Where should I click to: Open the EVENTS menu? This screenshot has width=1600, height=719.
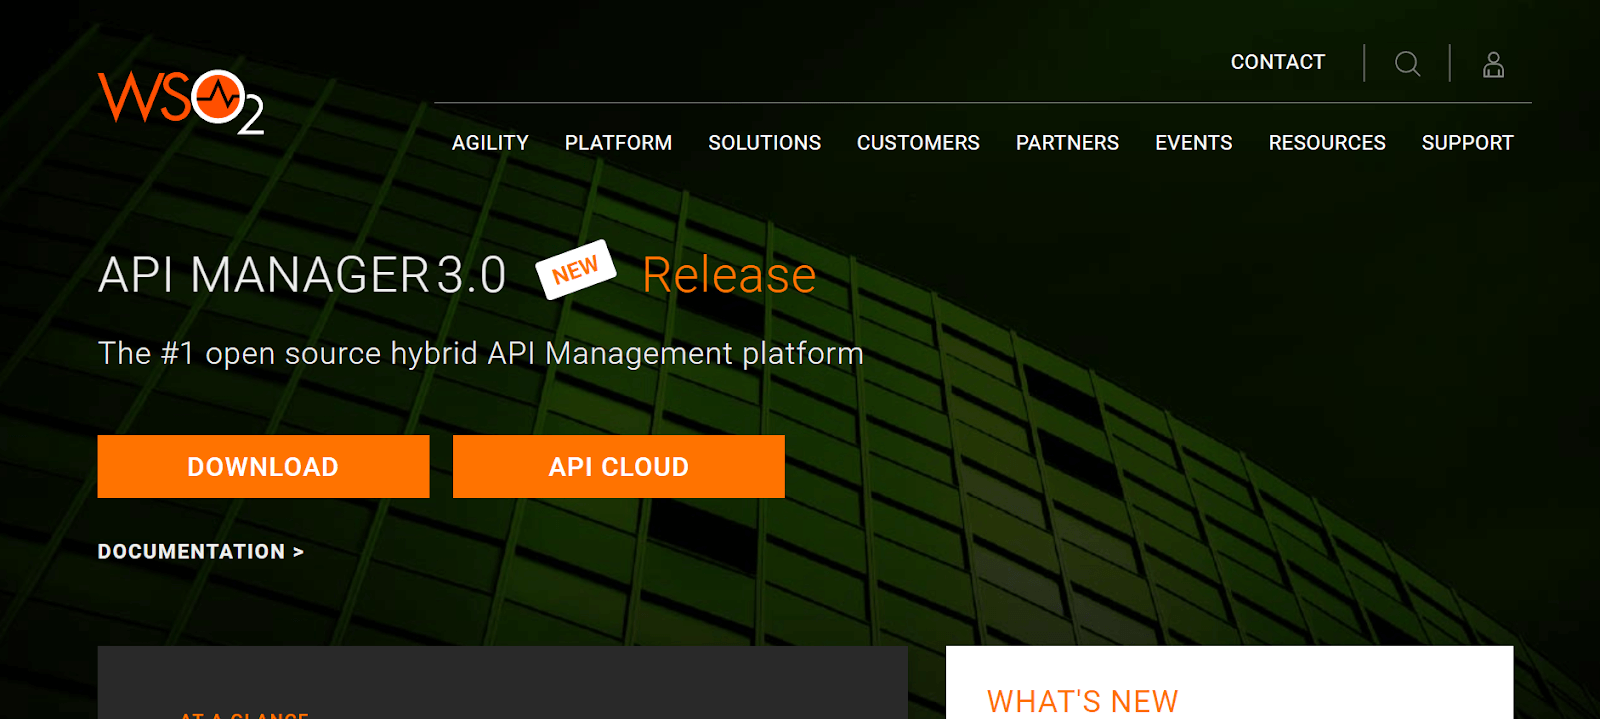[x=1193, y=143]
